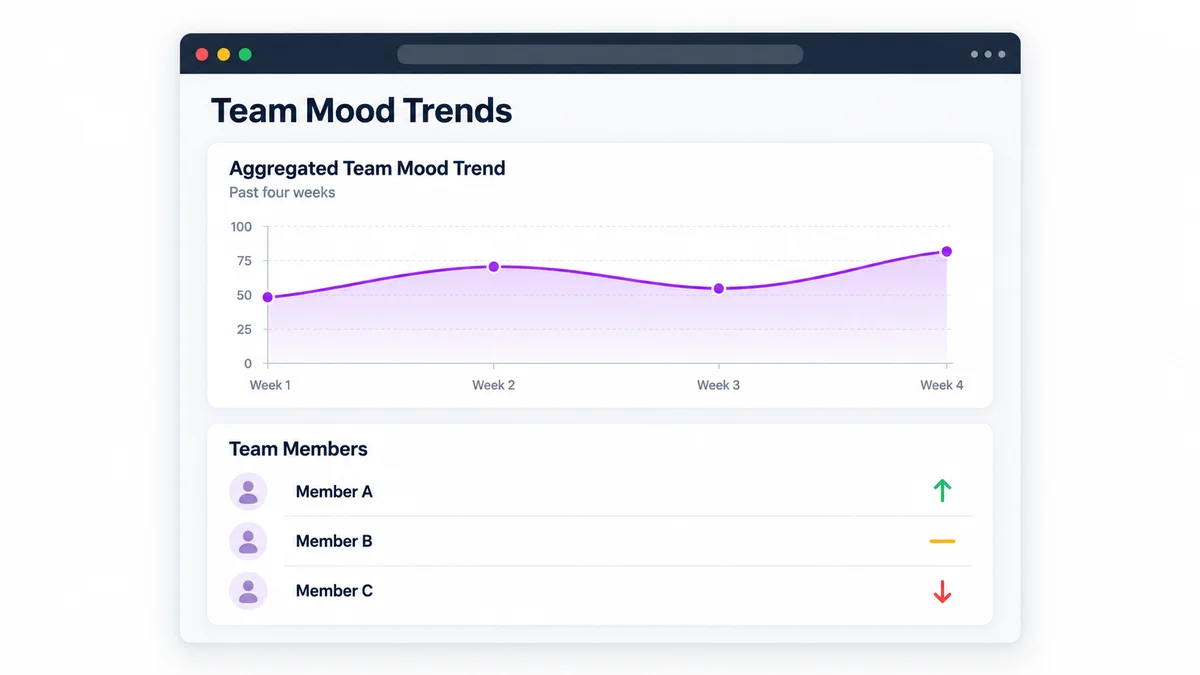Click the browser address bar

tap(600, 54)
